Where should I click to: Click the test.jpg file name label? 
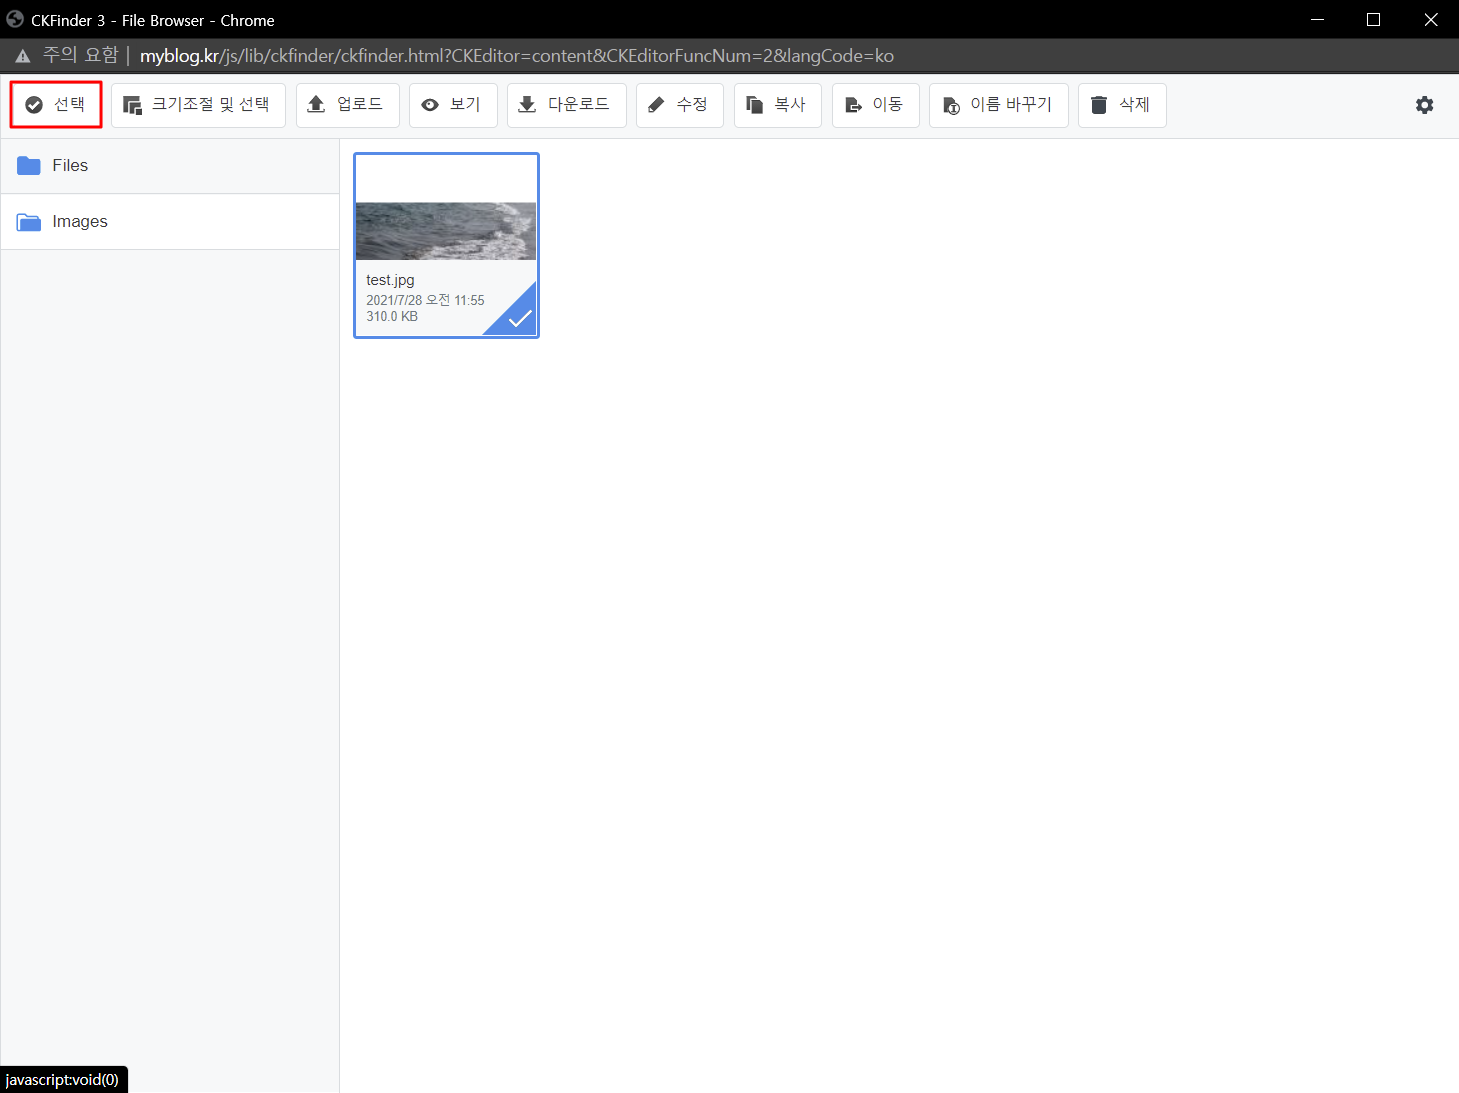coord(390,280)
